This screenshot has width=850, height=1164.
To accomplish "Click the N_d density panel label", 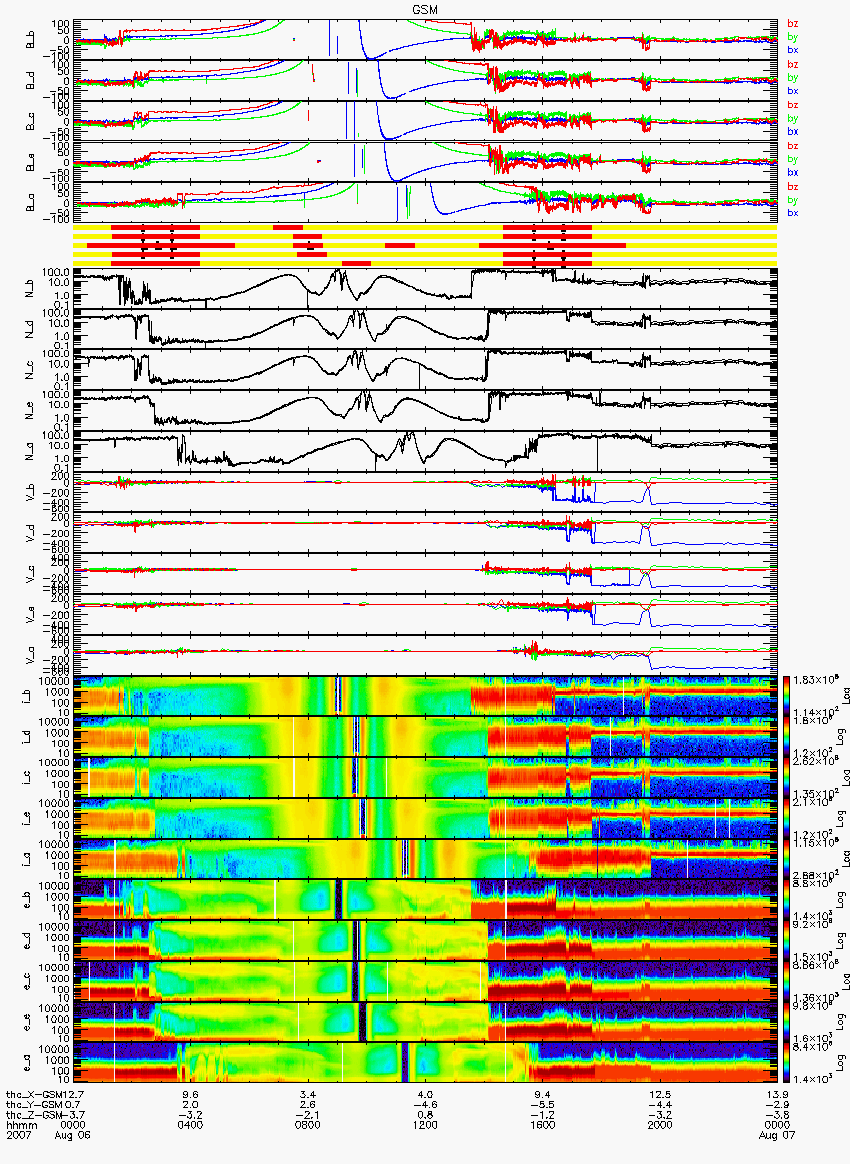I will 31,330.
